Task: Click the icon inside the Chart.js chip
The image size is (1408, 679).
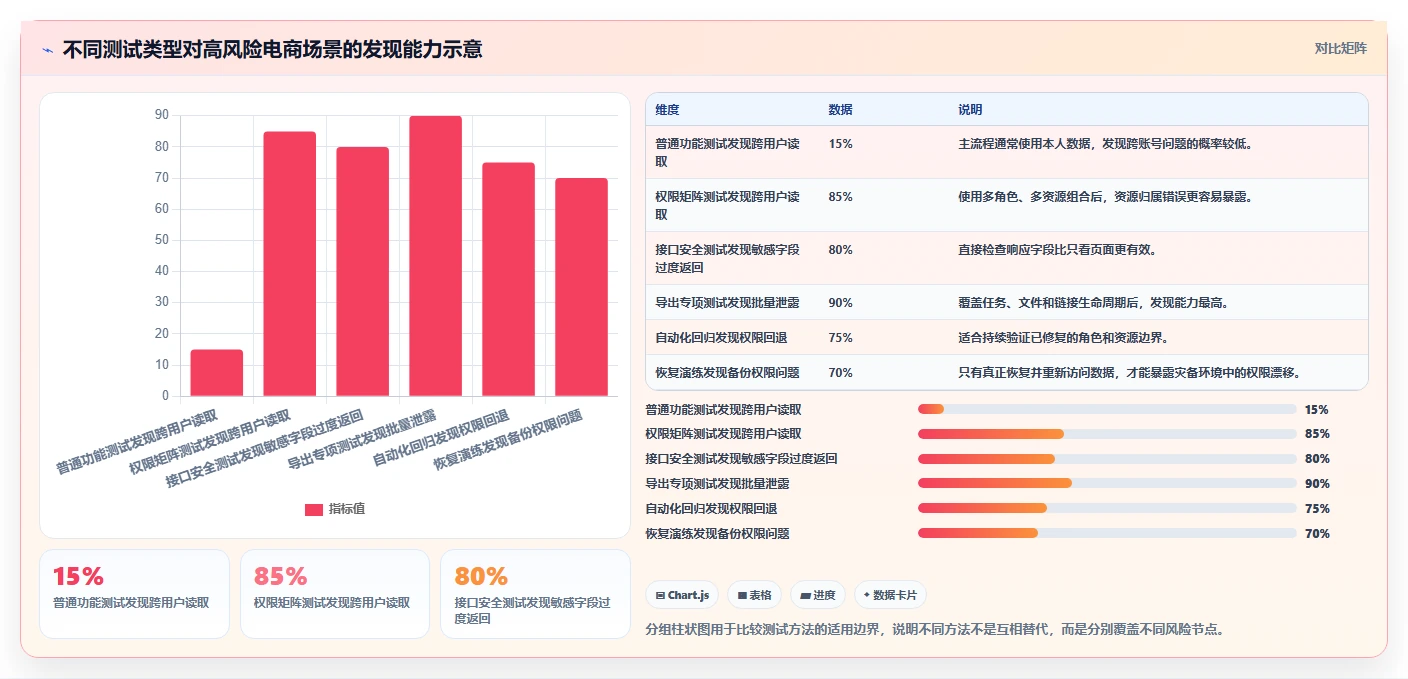Action: [660, 595]
